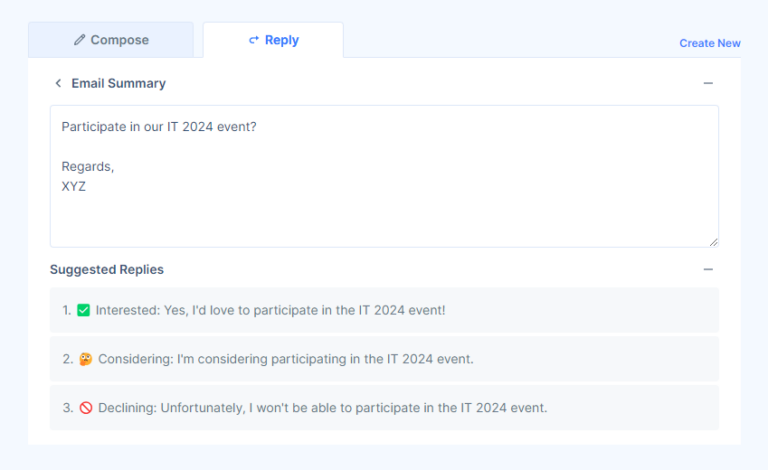Screen dimensions: 768x470
Task: Click the thinking face emoji on the Considering reply
Action: (85, 359)
